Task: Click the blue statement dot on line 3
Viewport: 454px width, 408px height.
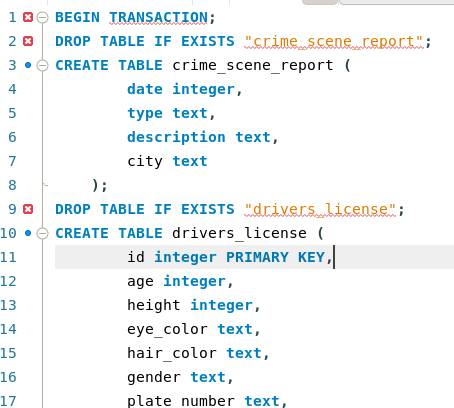Action: (28, 65)
